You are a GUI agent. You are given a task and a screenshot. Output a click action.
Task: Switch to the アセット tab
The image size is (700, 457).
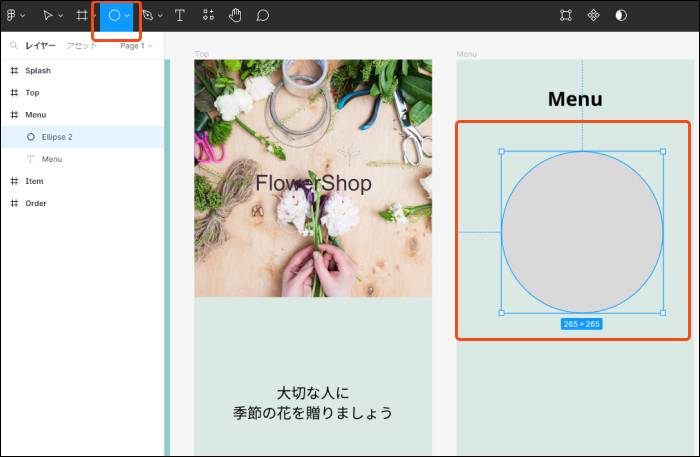81,46
